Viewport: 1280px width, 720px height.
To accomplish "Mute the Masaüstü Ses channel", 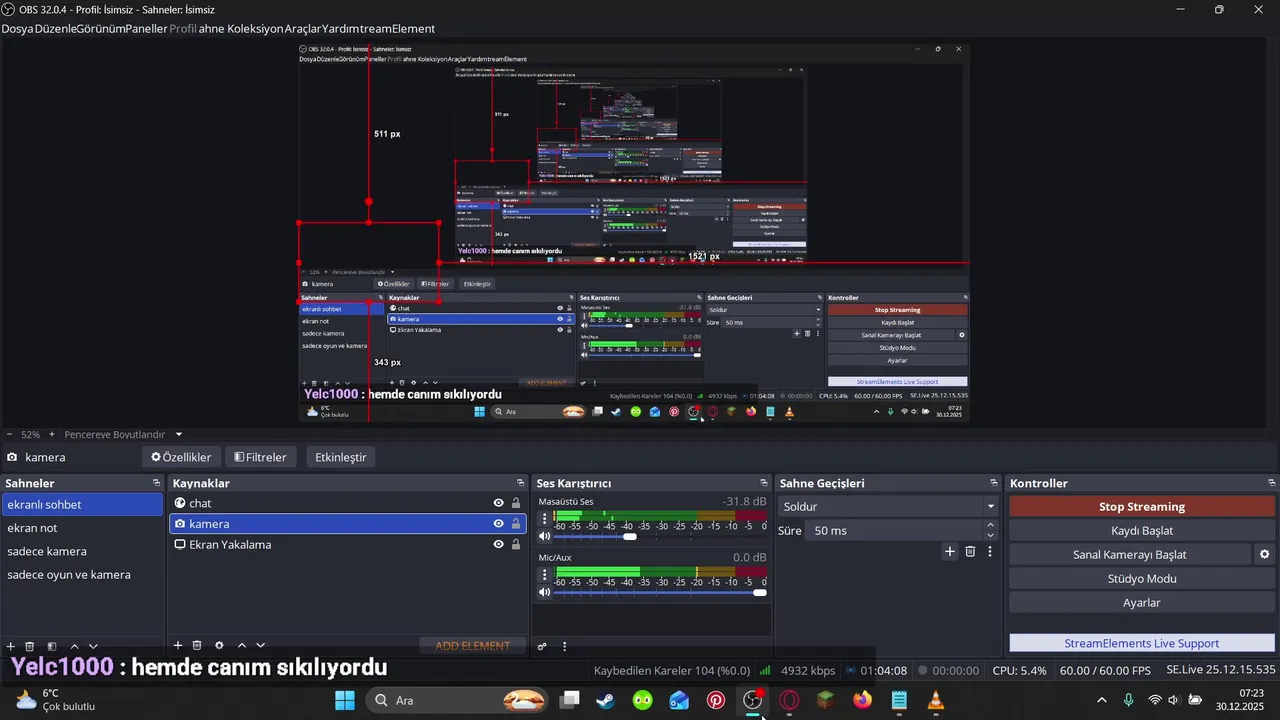I will [545, 537].
